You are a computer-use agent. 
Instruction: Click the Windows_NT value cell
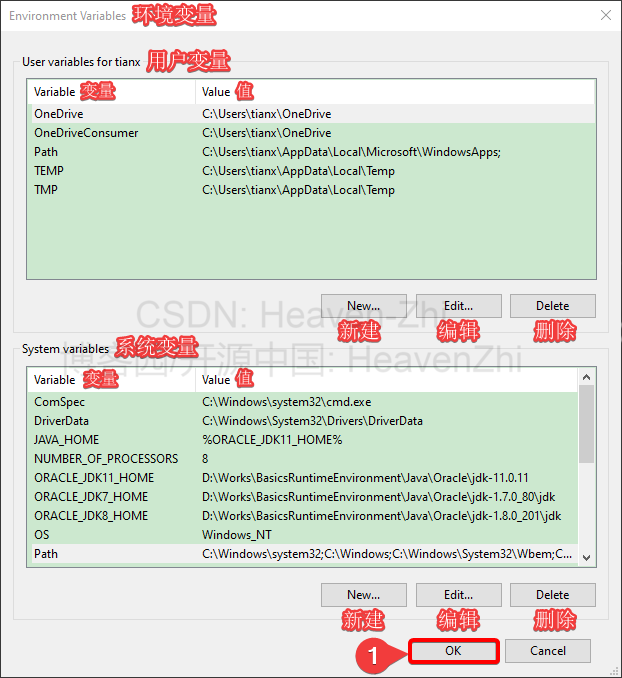(x=237, y=535)
